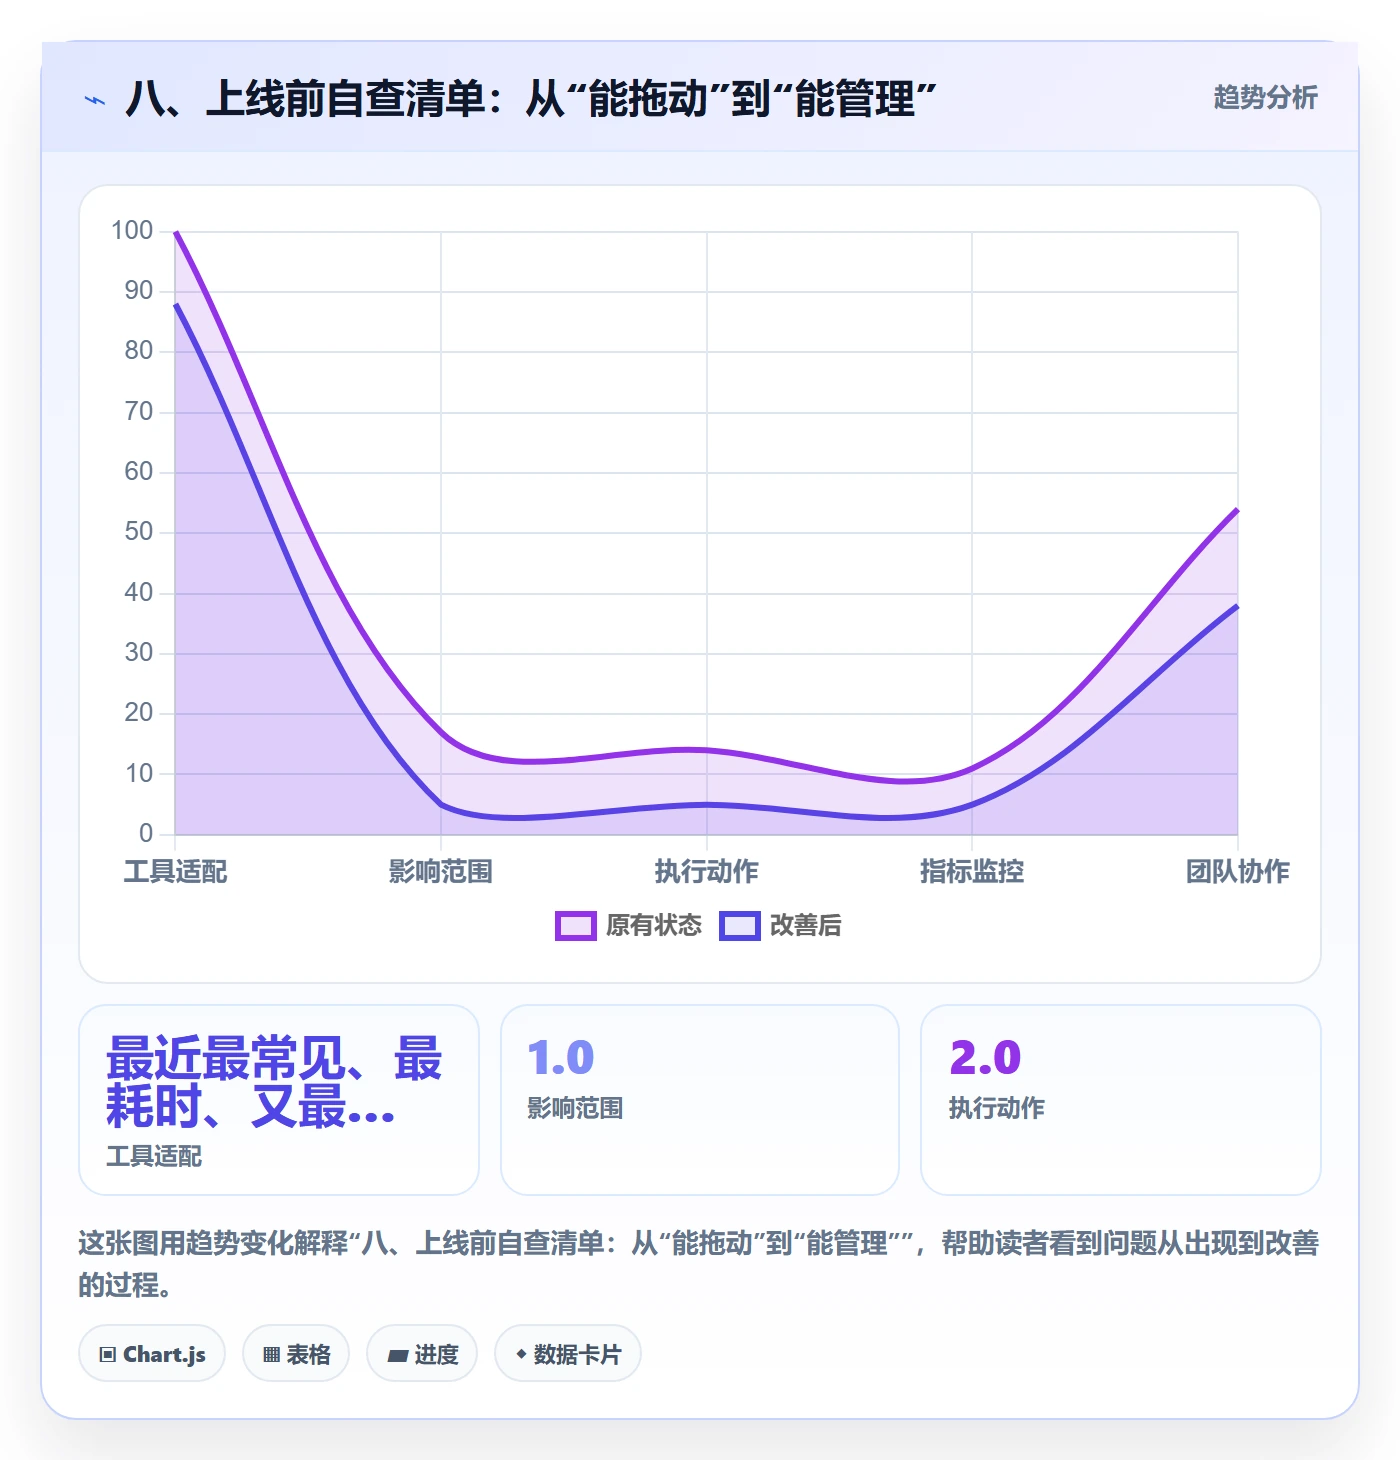Click the 团队协作 x-axis label
Viewport: 1400px width, 1460px height.
1238,872
